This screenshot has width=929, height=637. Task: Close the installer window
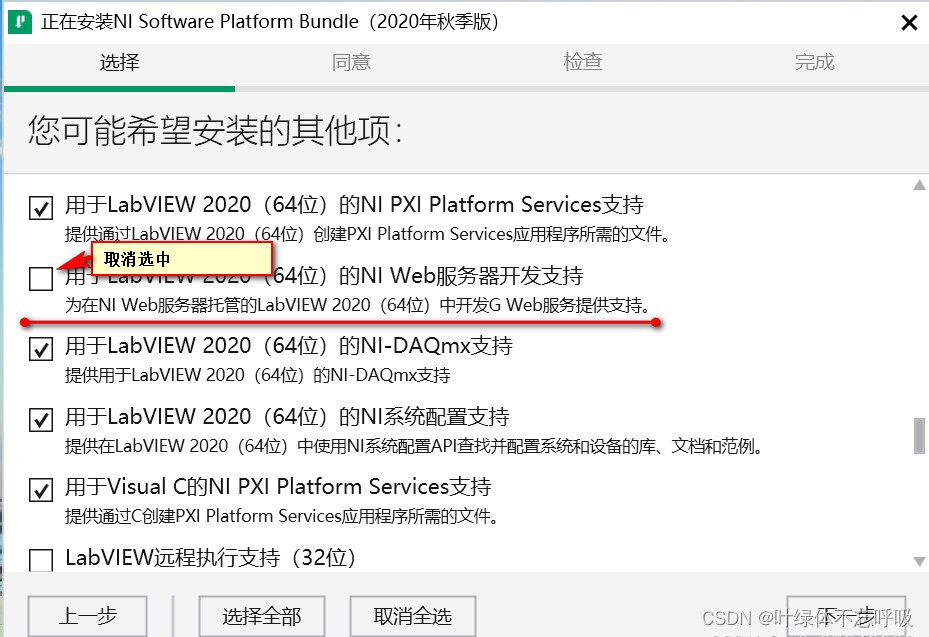point(908,21)
